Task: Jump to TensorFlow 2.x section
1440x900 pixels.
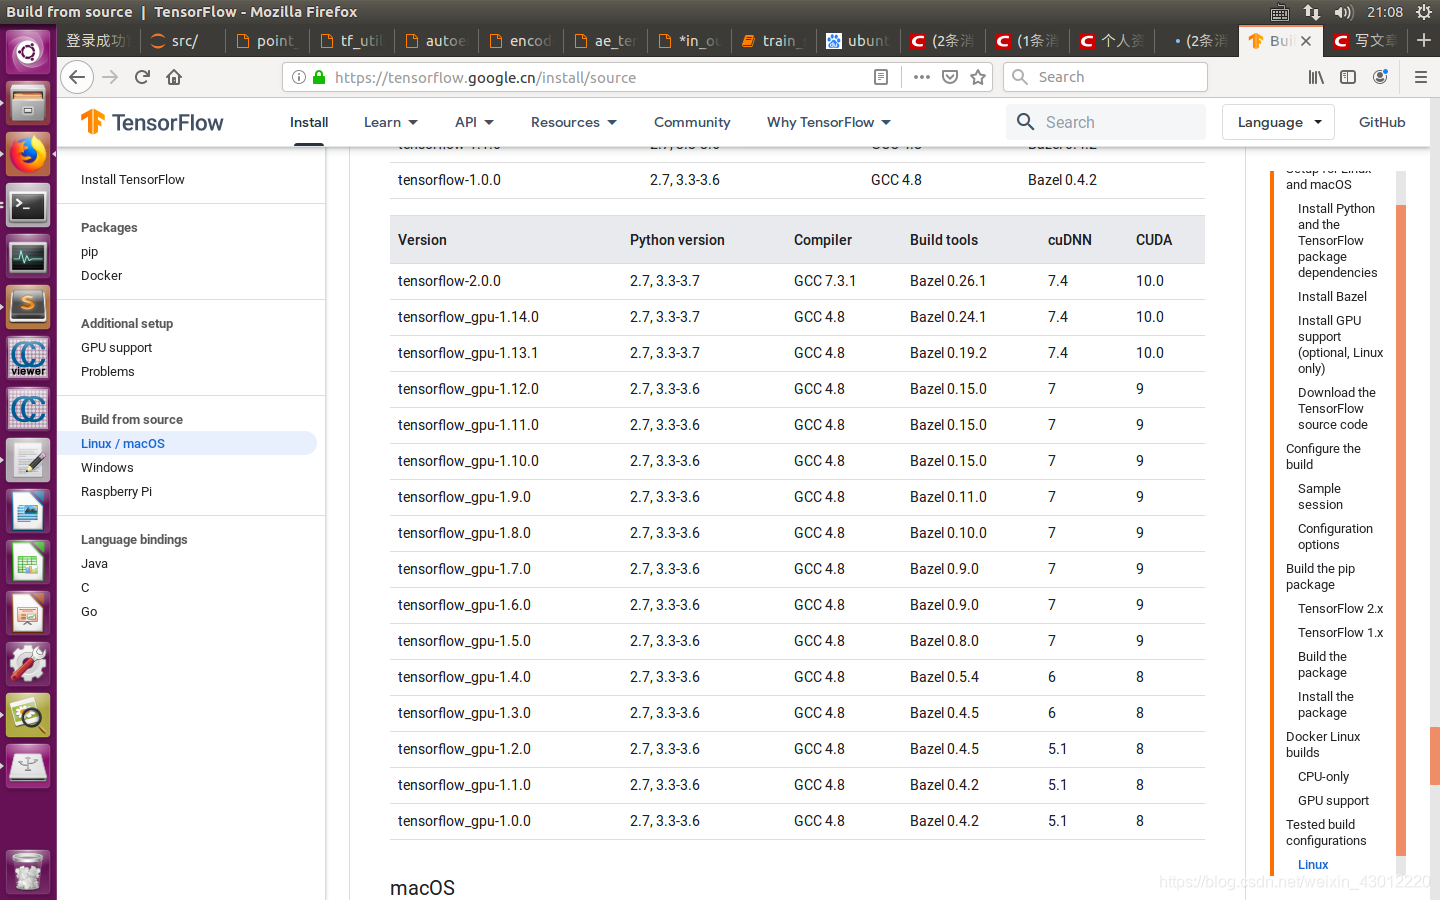Action: [x=1340, y=609]
